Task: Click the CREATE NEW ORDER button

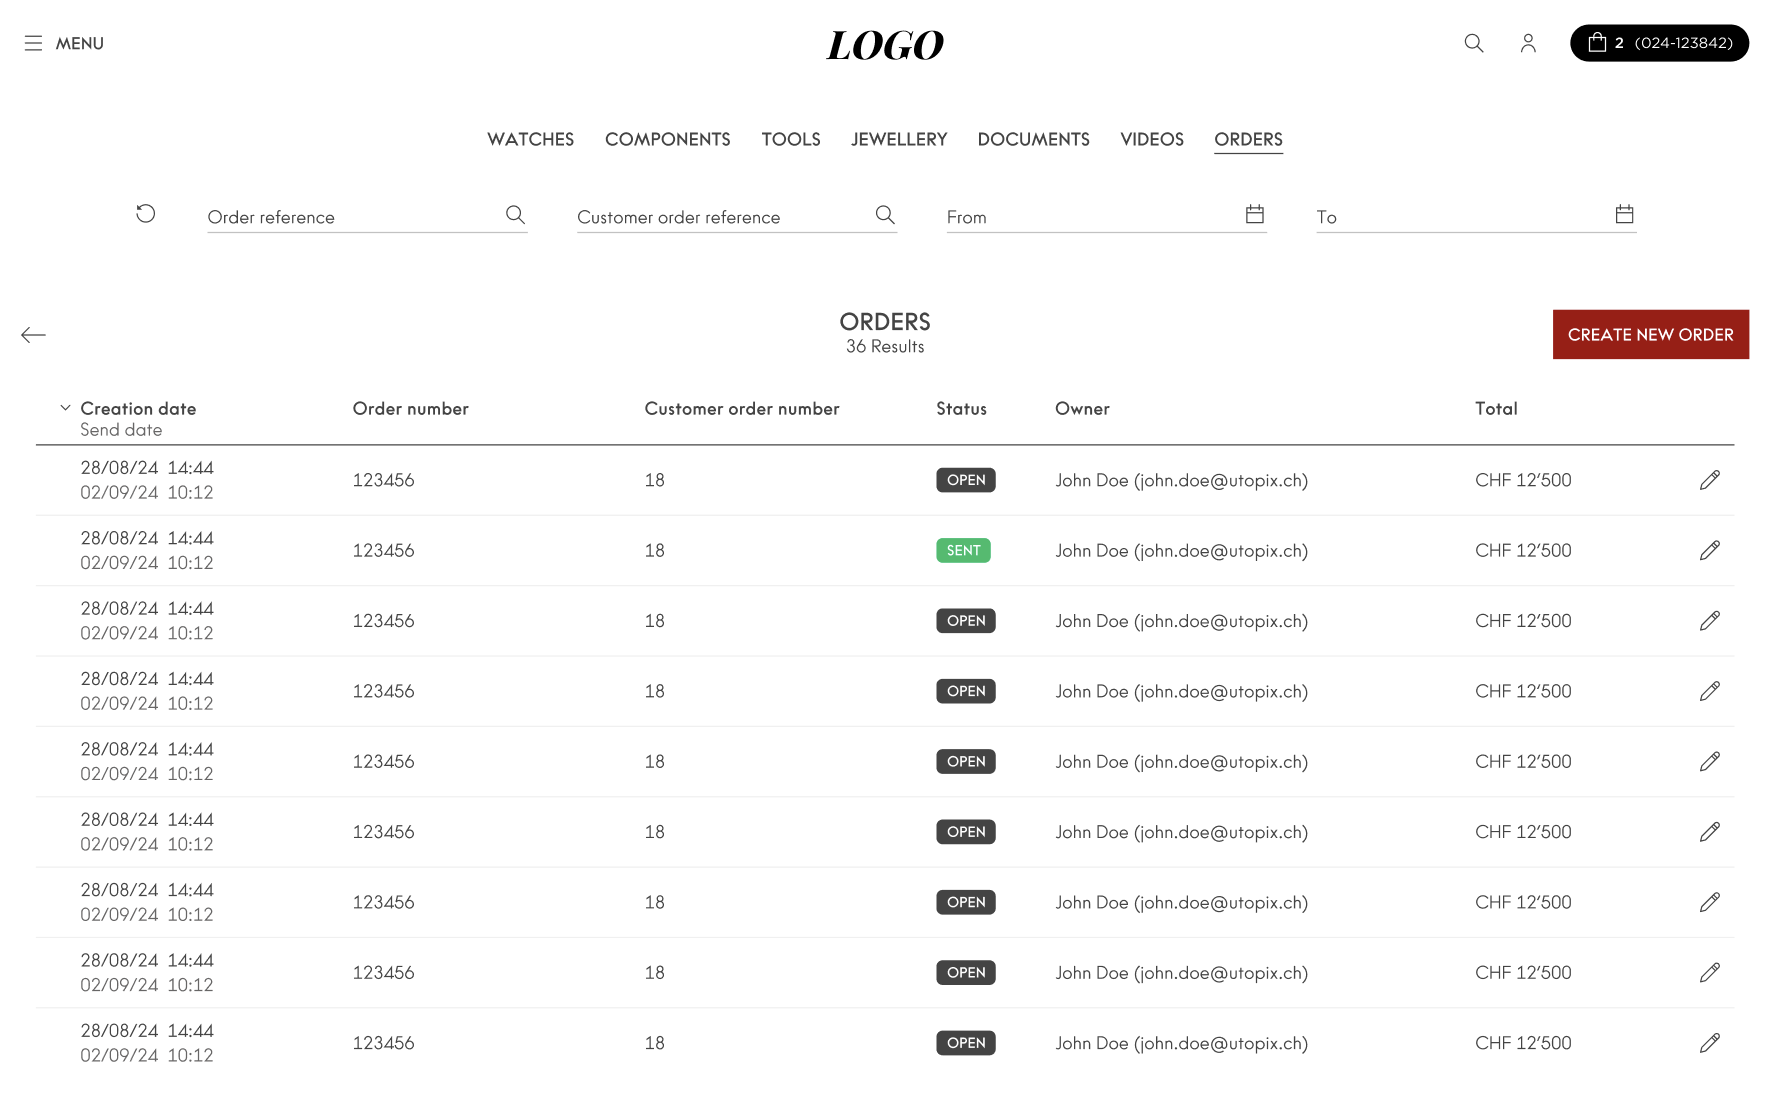Action: click(1650, 334)
